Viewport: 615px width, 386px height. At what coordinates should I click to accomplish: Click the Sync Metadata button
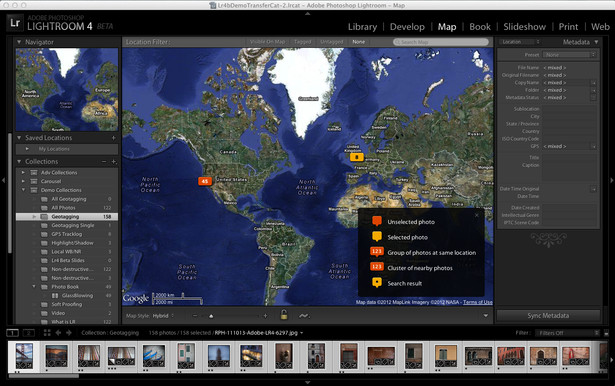[548, 315]
